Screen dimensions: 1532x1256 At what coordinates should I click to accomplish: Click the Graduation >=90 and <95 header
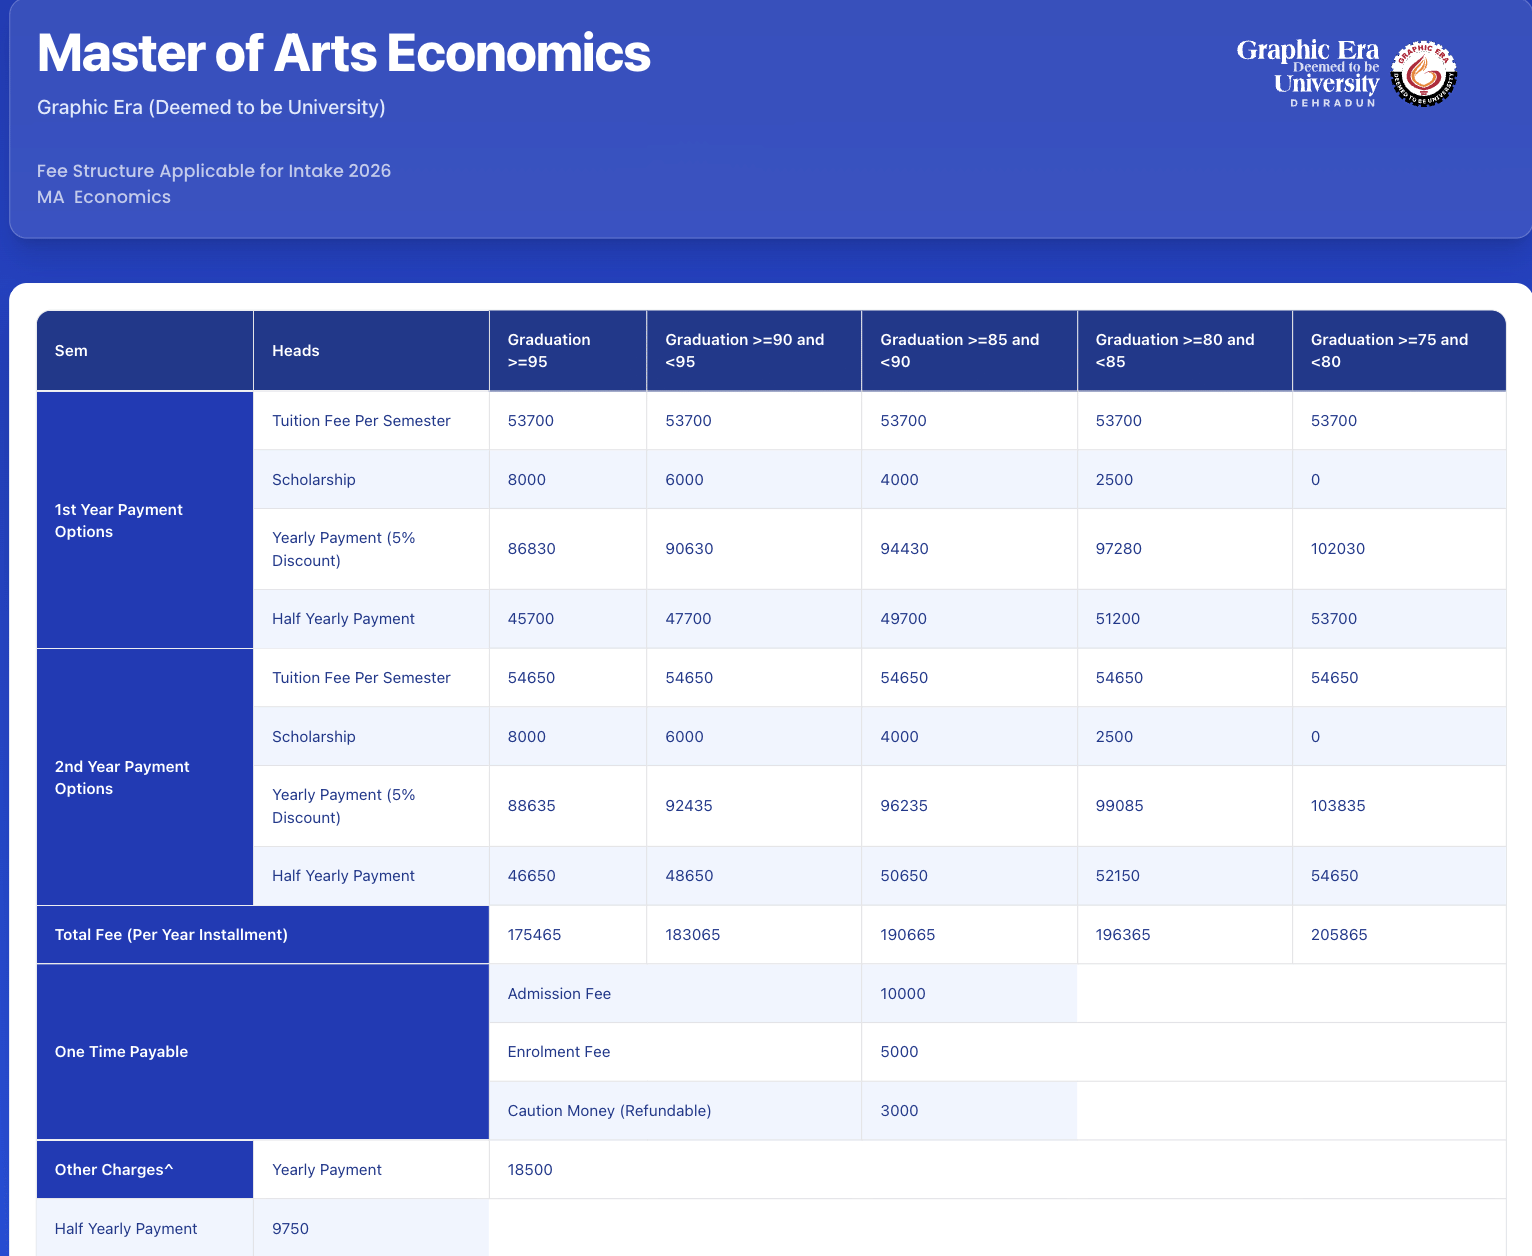click(745, 351)
